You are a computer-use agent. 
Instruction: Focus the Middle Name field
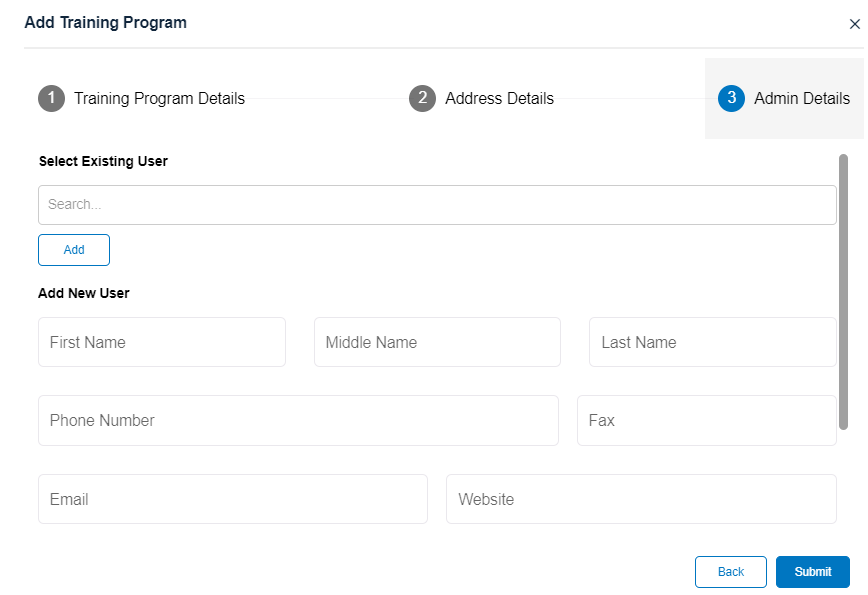pyautogui.click(x=437, y=342)
